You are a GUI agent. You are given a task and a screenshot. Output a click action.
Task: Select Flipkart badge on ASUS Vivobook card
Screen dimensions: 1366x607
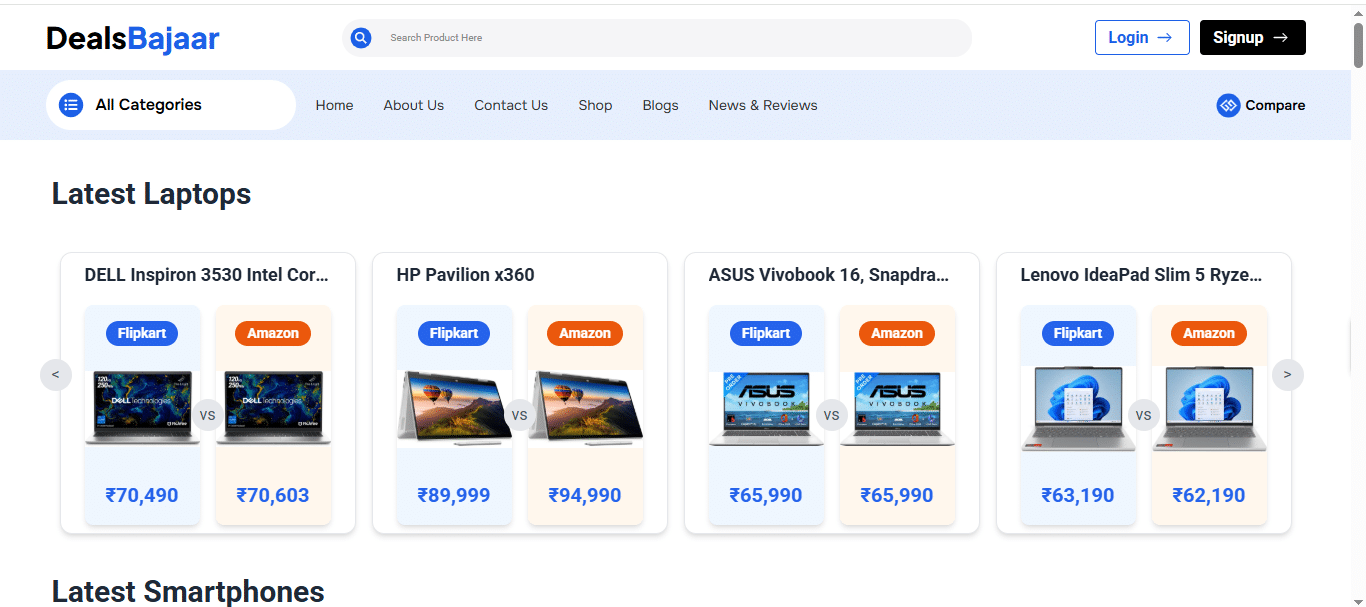[x=766, y=333]
